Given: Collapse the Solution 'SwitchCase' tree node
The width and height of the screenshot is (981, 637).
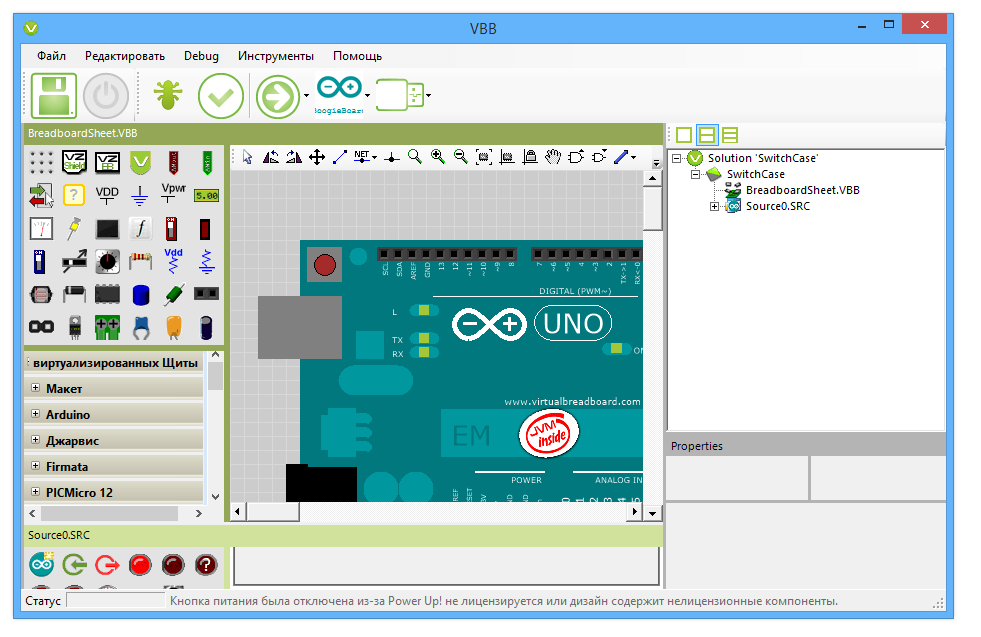Looking at the screenshot, I should tap(678, 158).
